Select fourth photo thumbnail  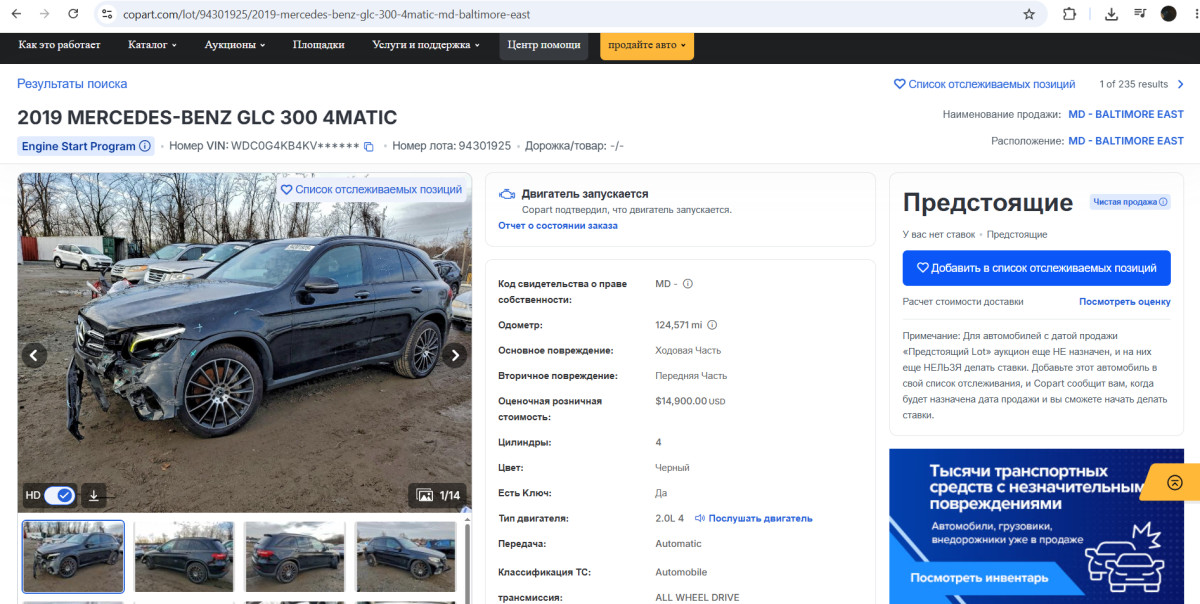[x=405, y=556]
